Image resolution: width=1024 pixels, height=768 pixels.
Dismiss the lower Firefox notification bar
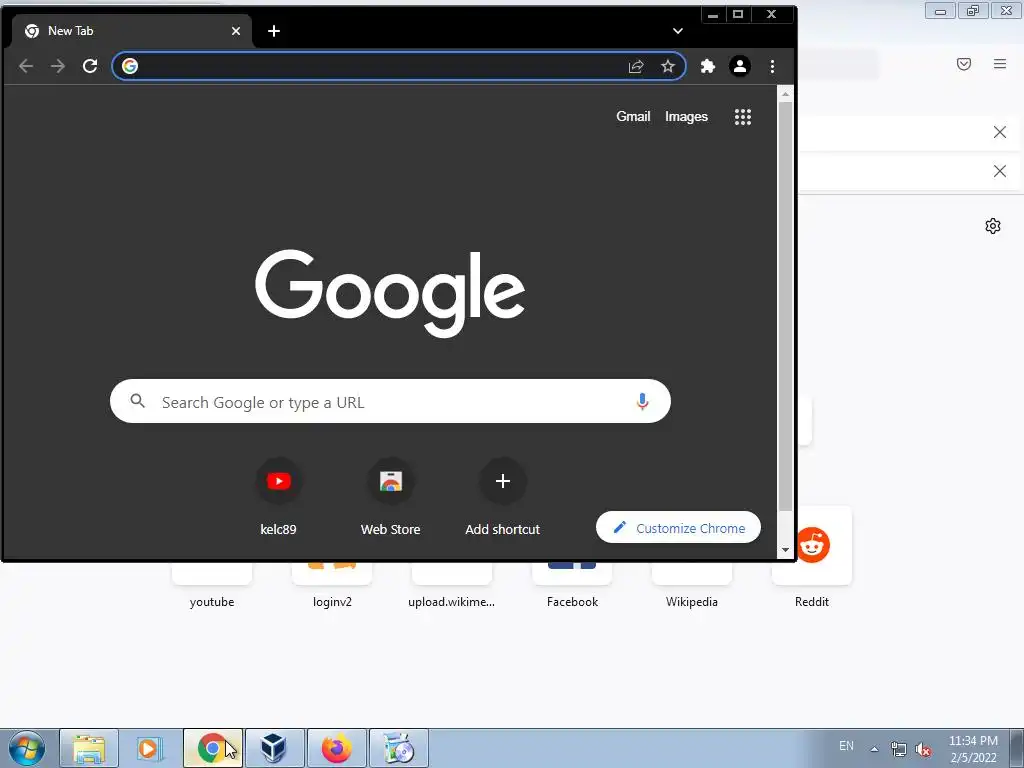(x=999, y=171)
